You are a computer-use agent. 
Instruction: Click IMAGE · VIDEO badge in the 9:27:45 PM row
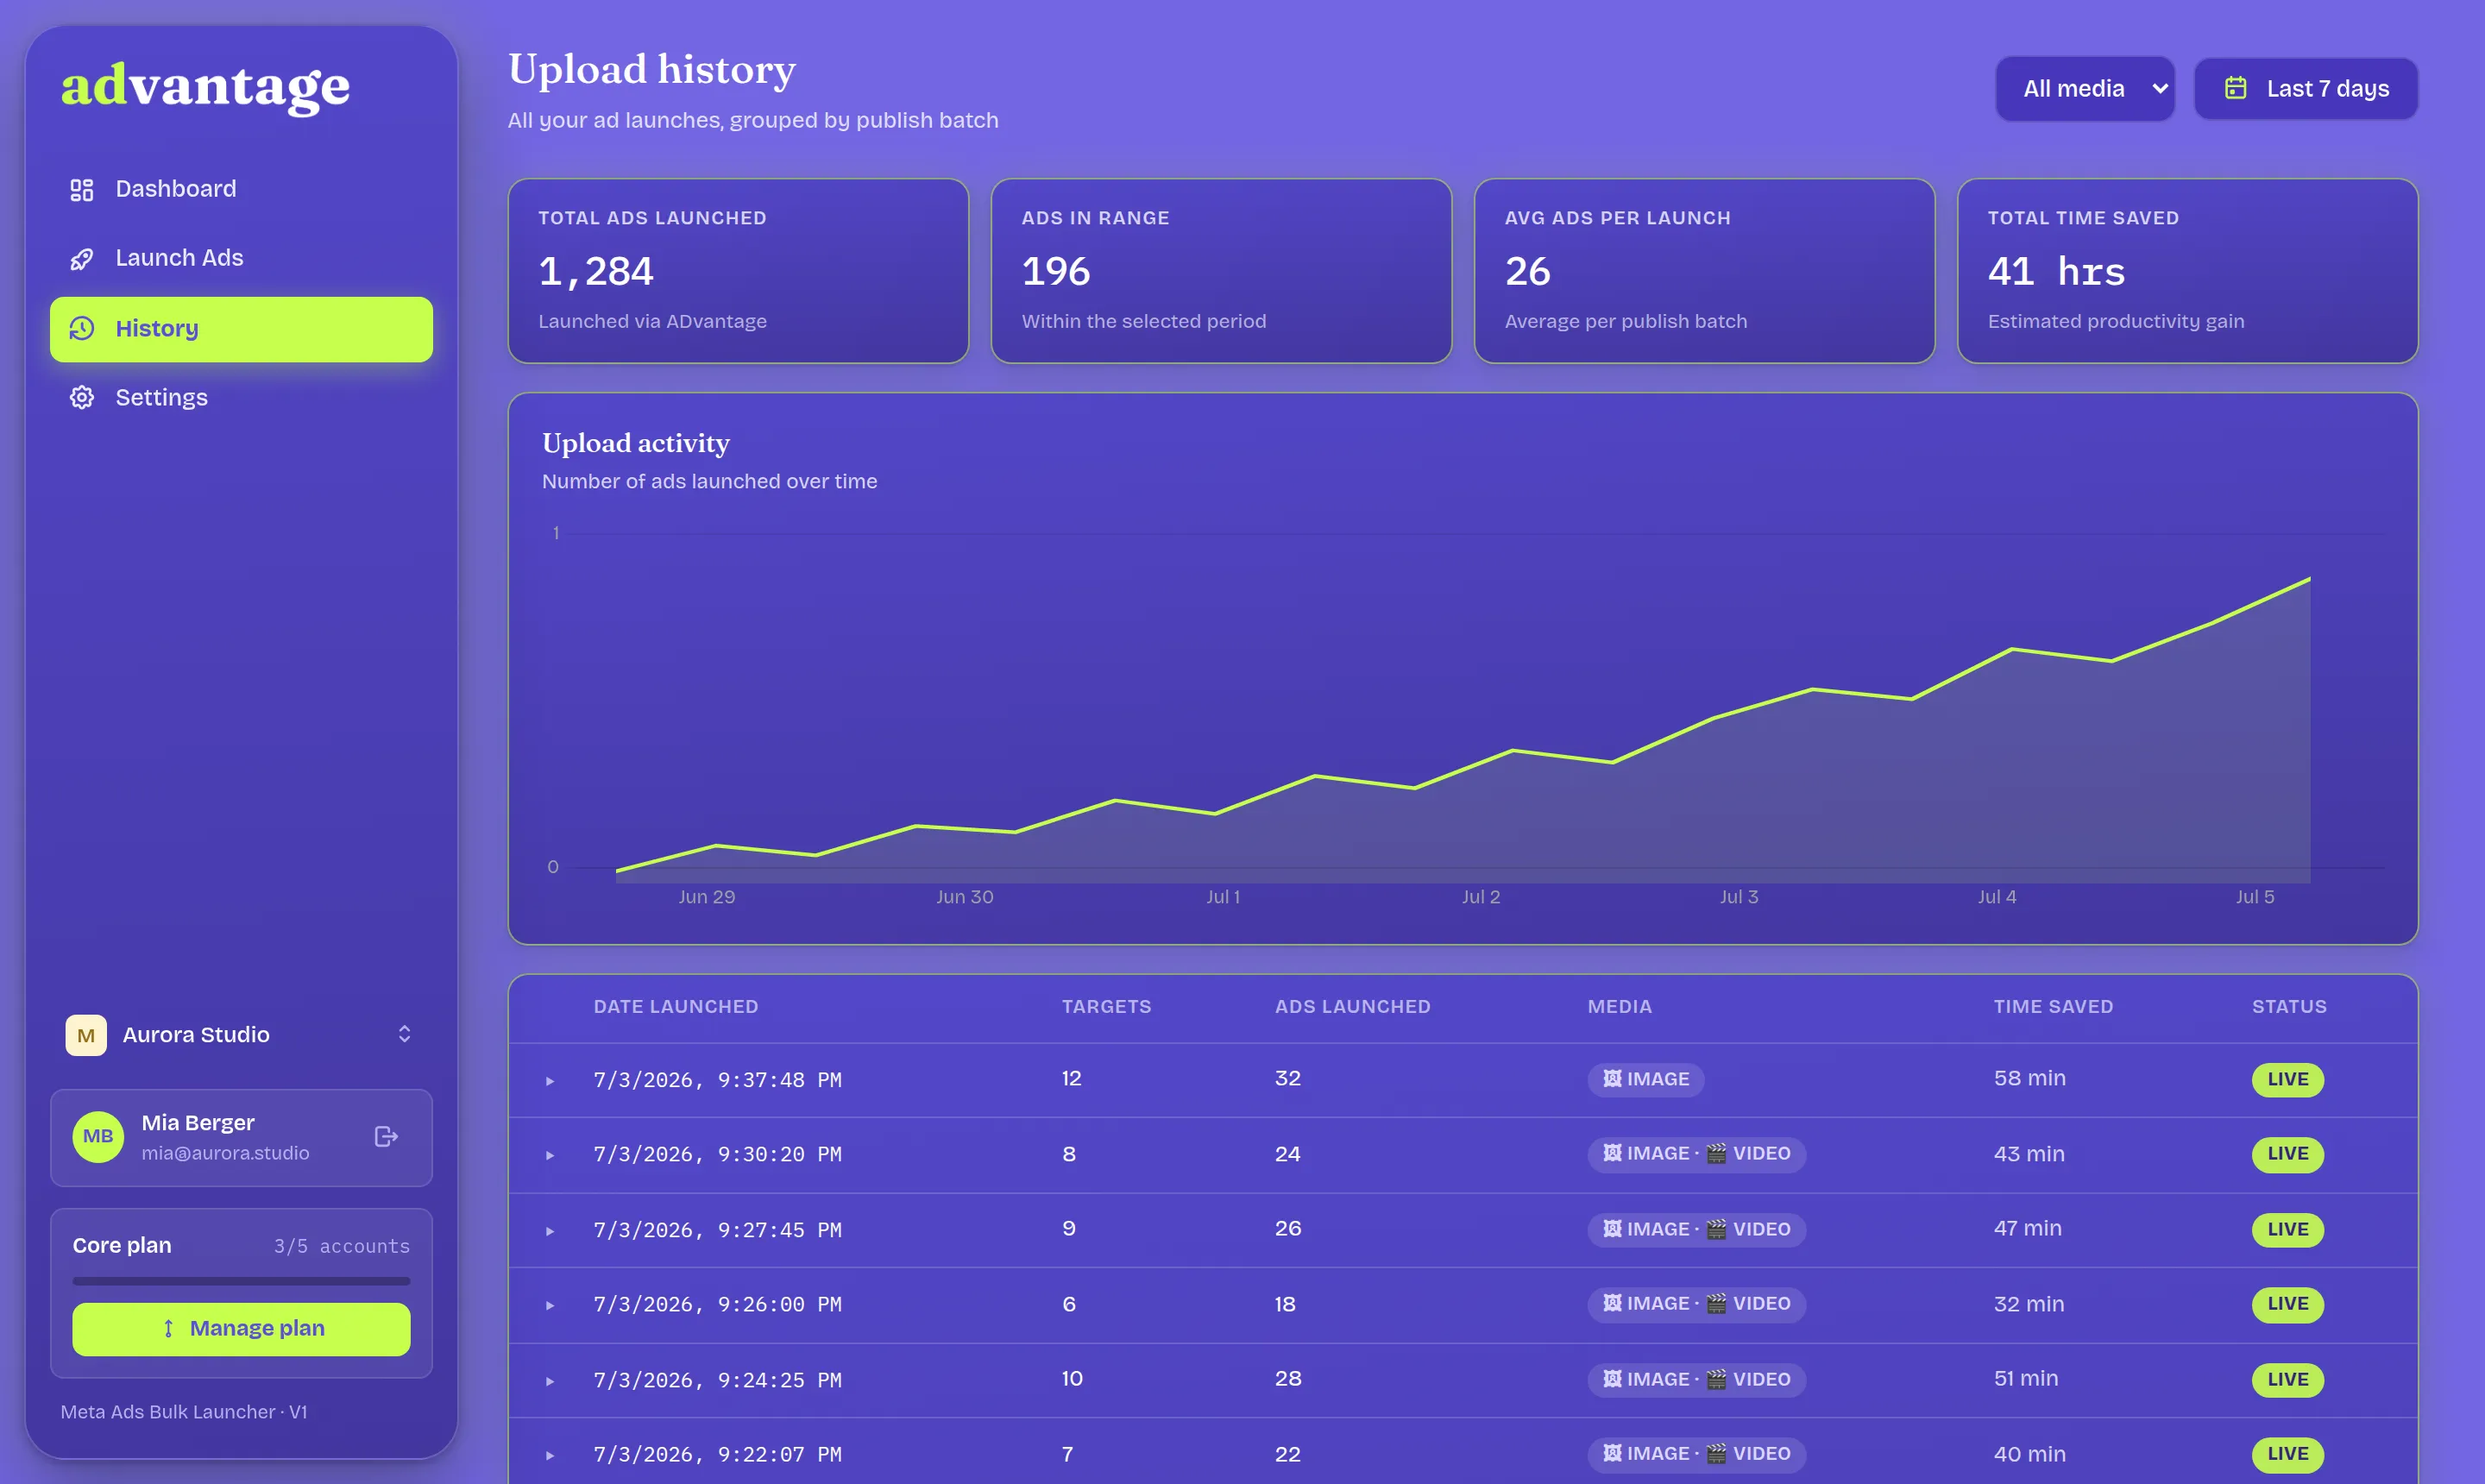[x=1696, y=1229]
